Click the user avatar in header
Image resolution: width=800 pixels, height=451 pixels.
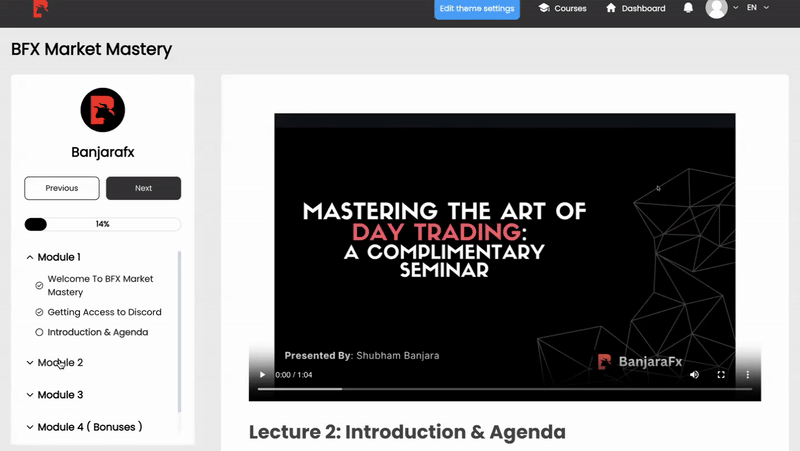point(716,8)
